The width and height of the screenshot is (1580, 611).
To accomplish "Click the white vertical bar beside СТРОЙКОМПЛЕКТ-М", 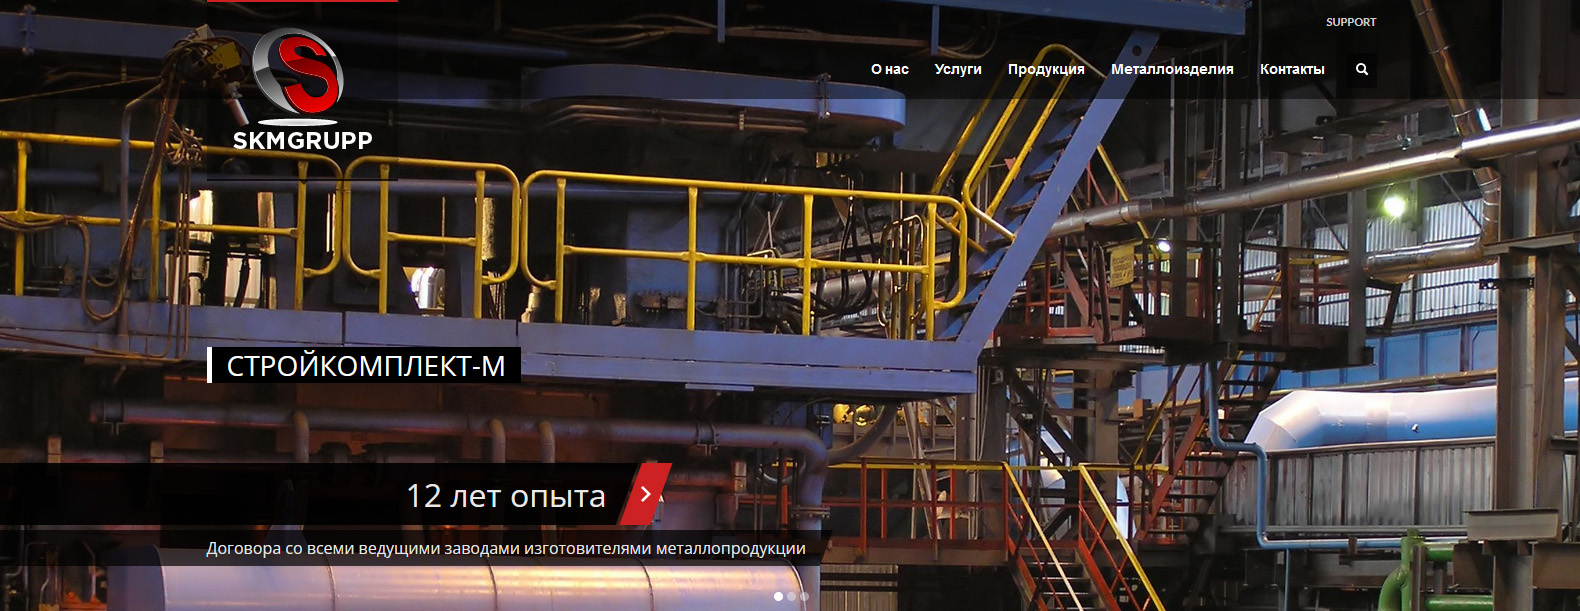I will (x=210, y=365).
